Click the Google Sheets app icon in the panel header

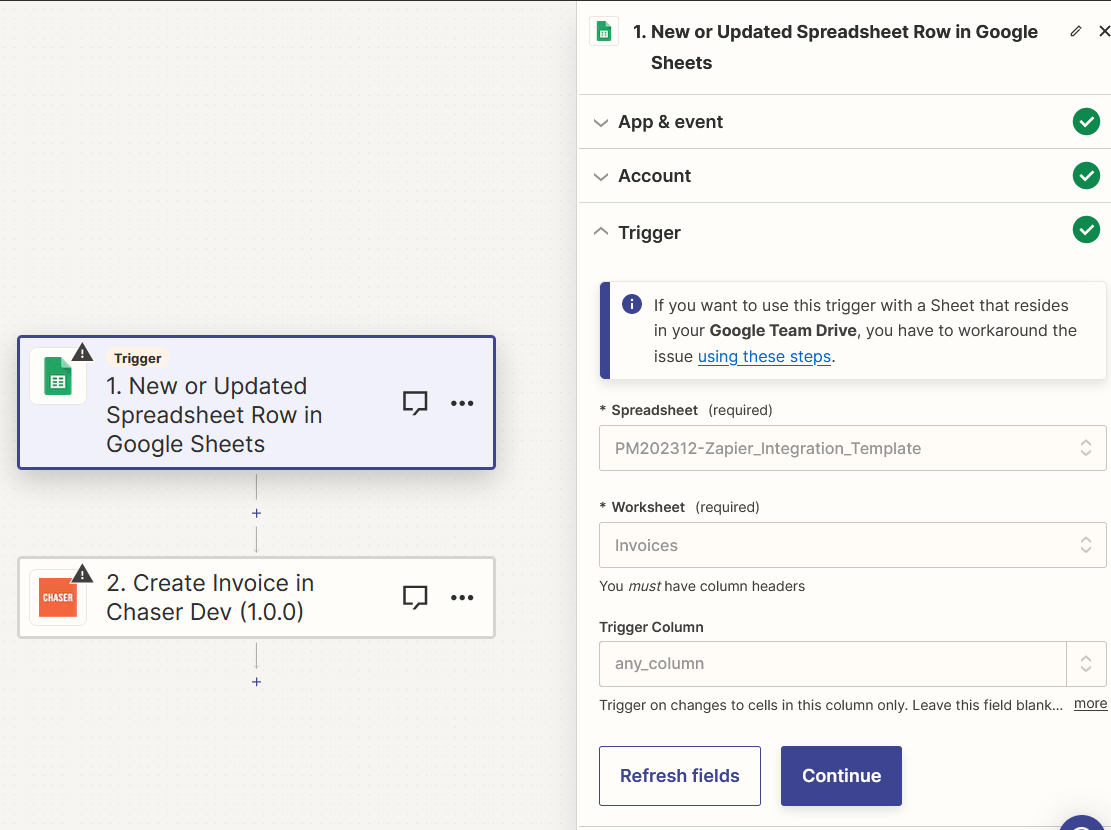click(x=604, y=31)
